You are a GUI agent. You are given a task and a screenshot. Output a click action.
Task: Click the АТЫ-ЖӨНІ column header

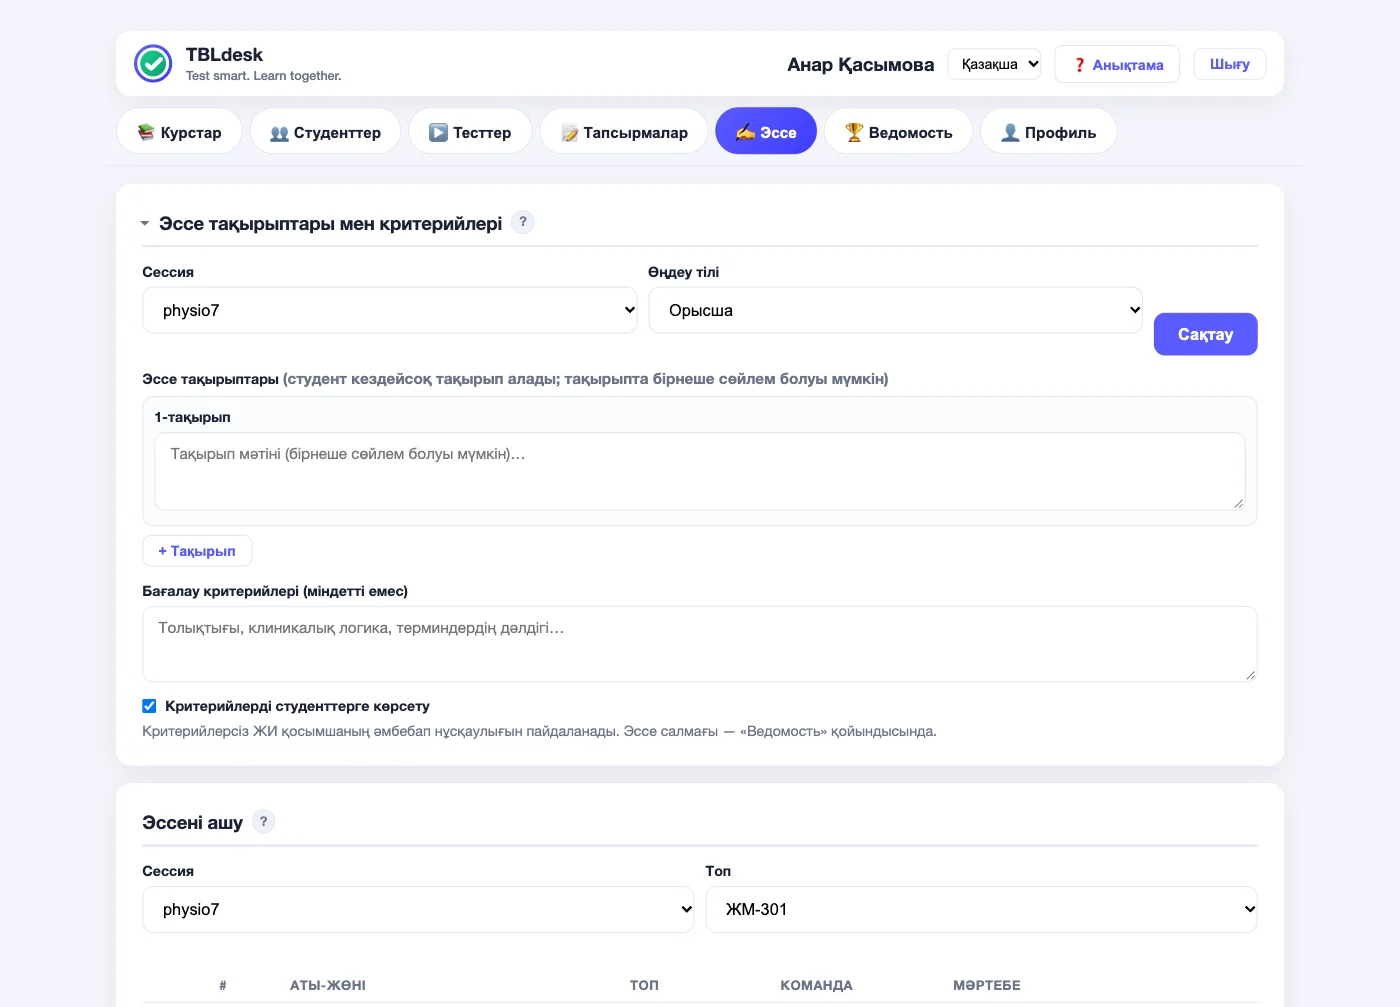tap(328, 985)
